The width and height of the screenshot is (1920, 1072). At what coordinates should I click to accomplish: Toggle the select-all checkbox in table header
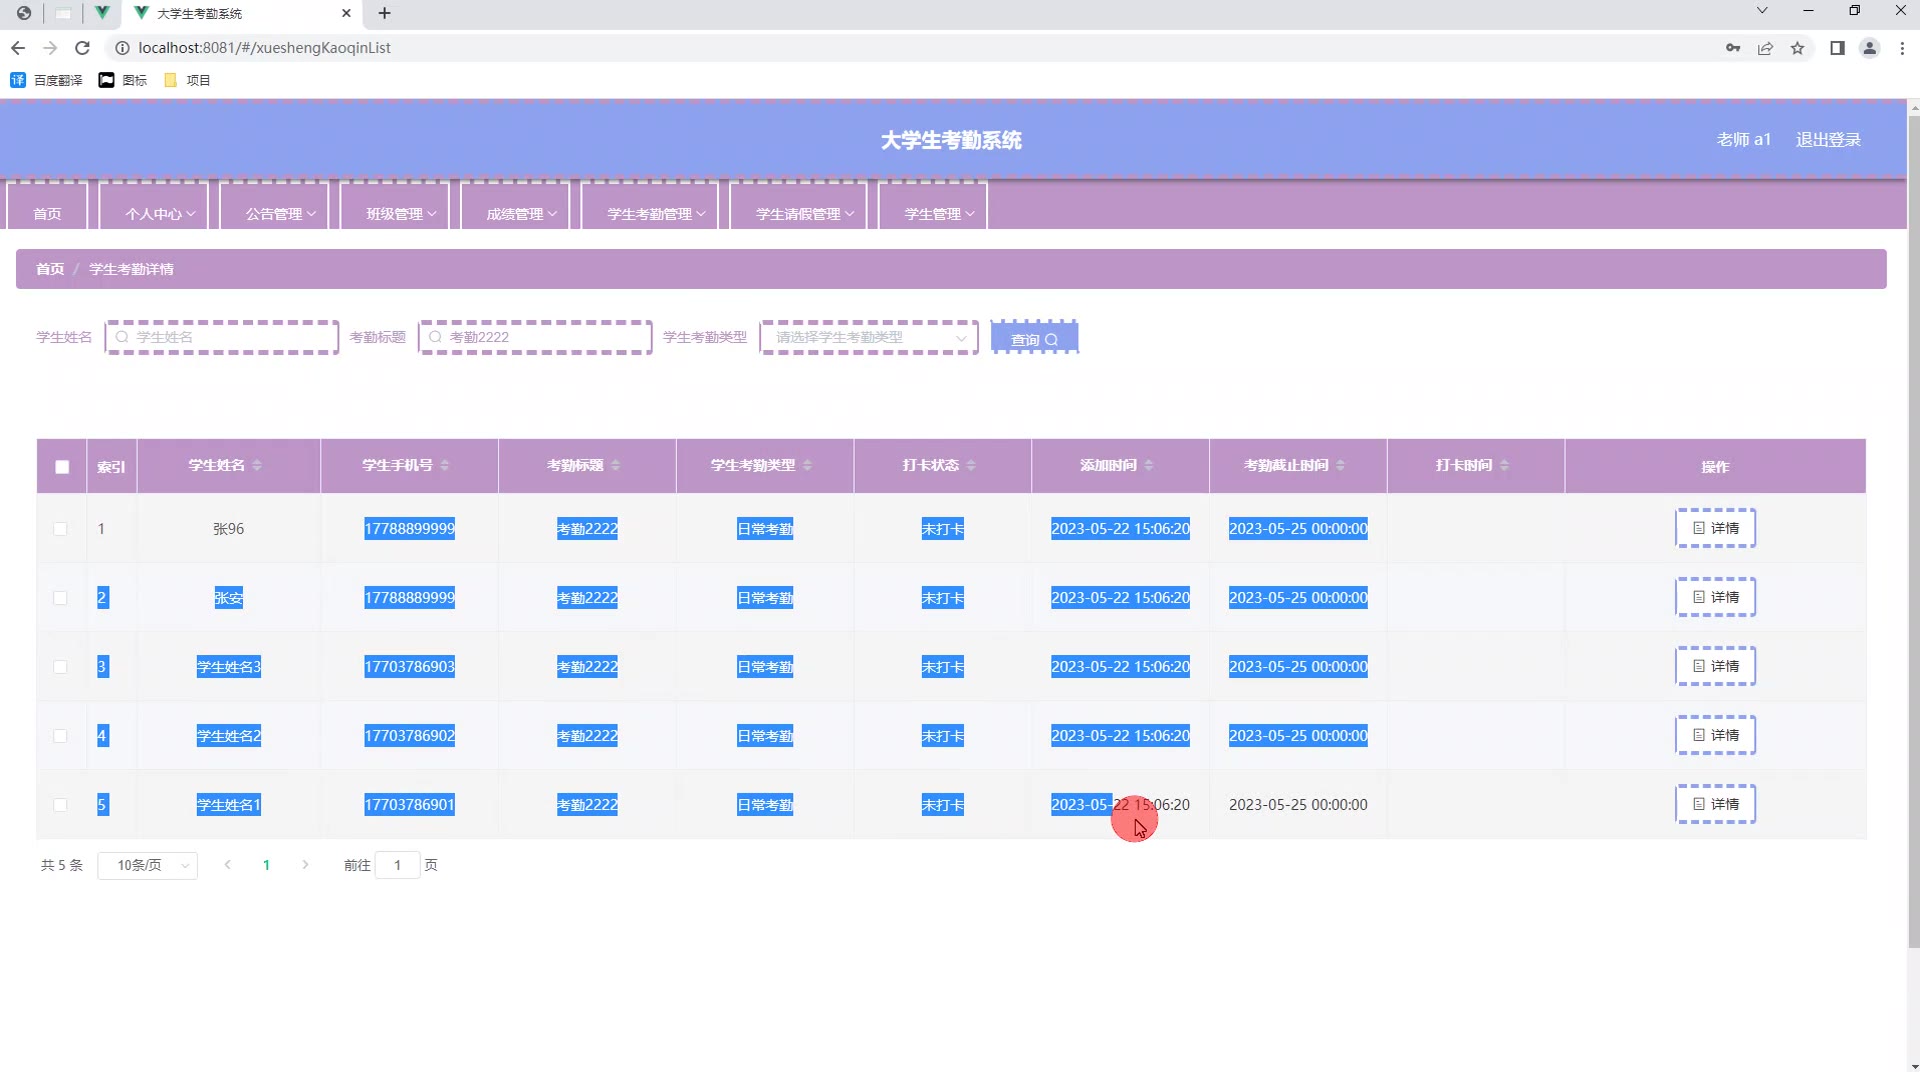(x=62, y=466)
